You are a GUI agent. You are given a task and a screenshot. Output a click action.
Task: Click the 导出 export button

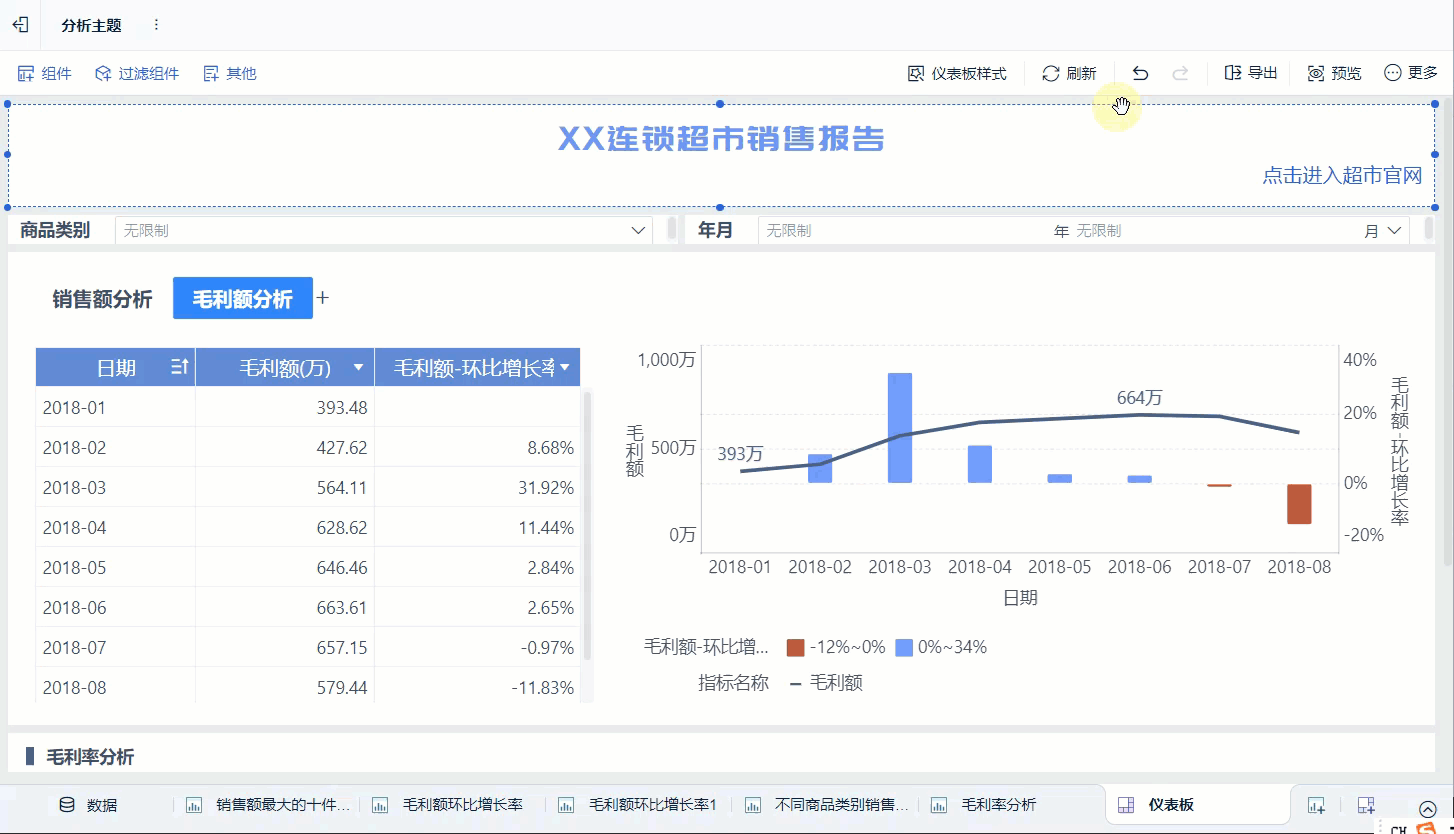pyautogui.click(x=1251, y=73)
